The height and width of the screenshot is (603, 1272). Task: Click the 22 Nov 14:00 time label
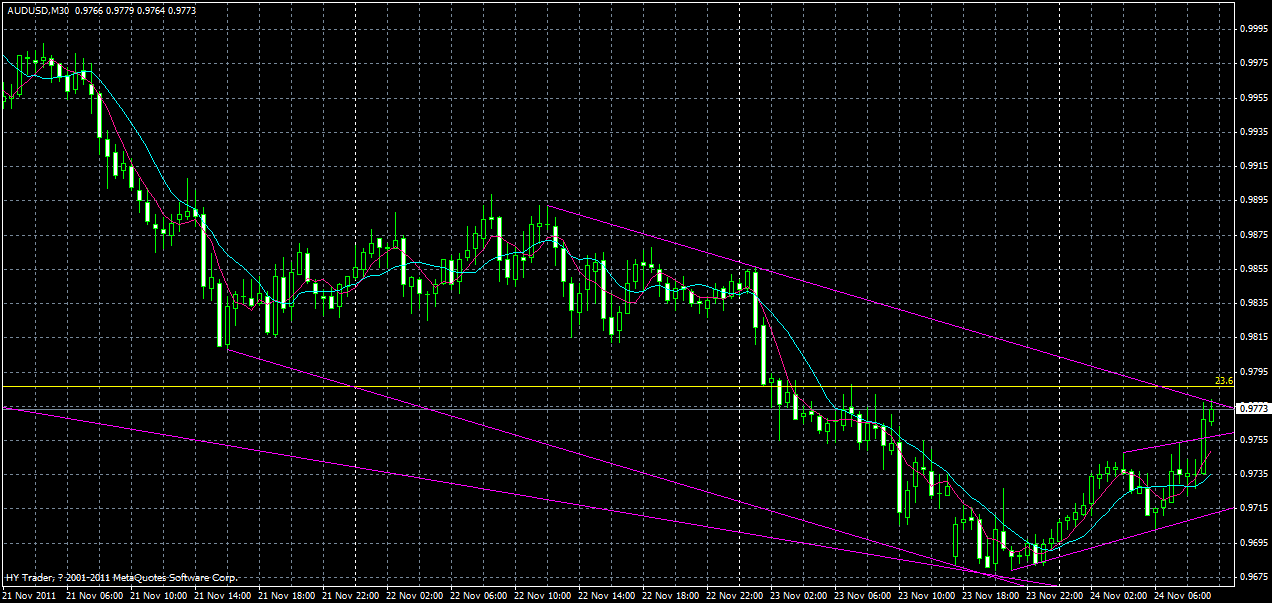tap(607, 594)
